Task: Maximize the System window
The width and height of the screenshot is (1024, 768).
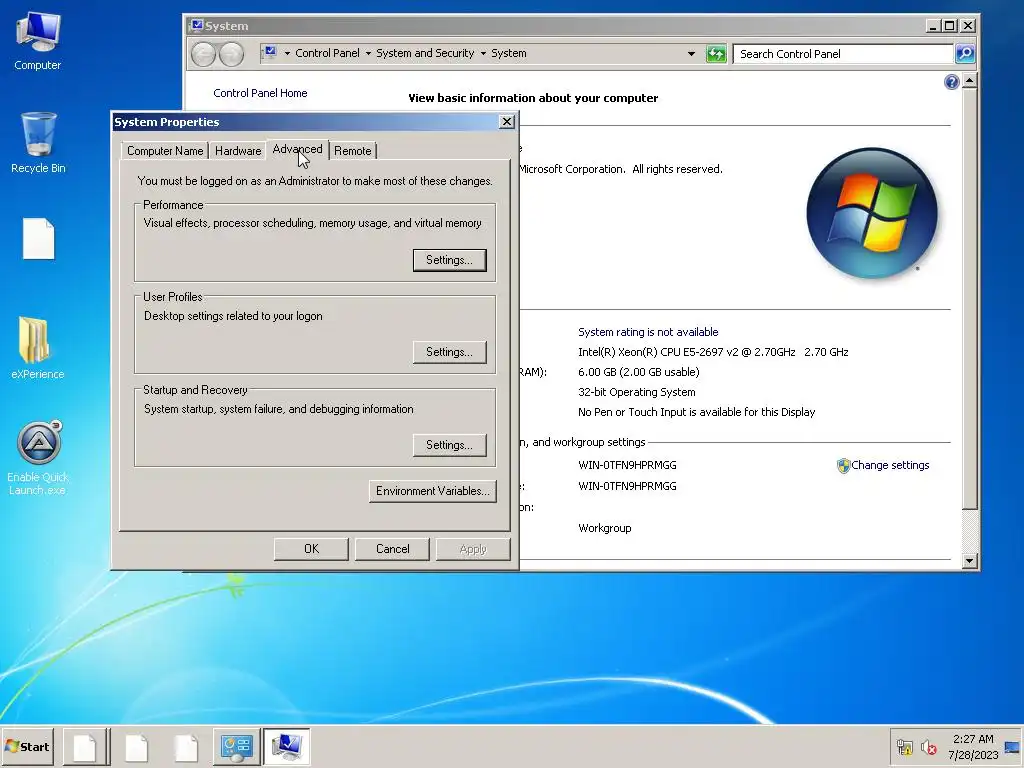Action: tap(950, 25)
